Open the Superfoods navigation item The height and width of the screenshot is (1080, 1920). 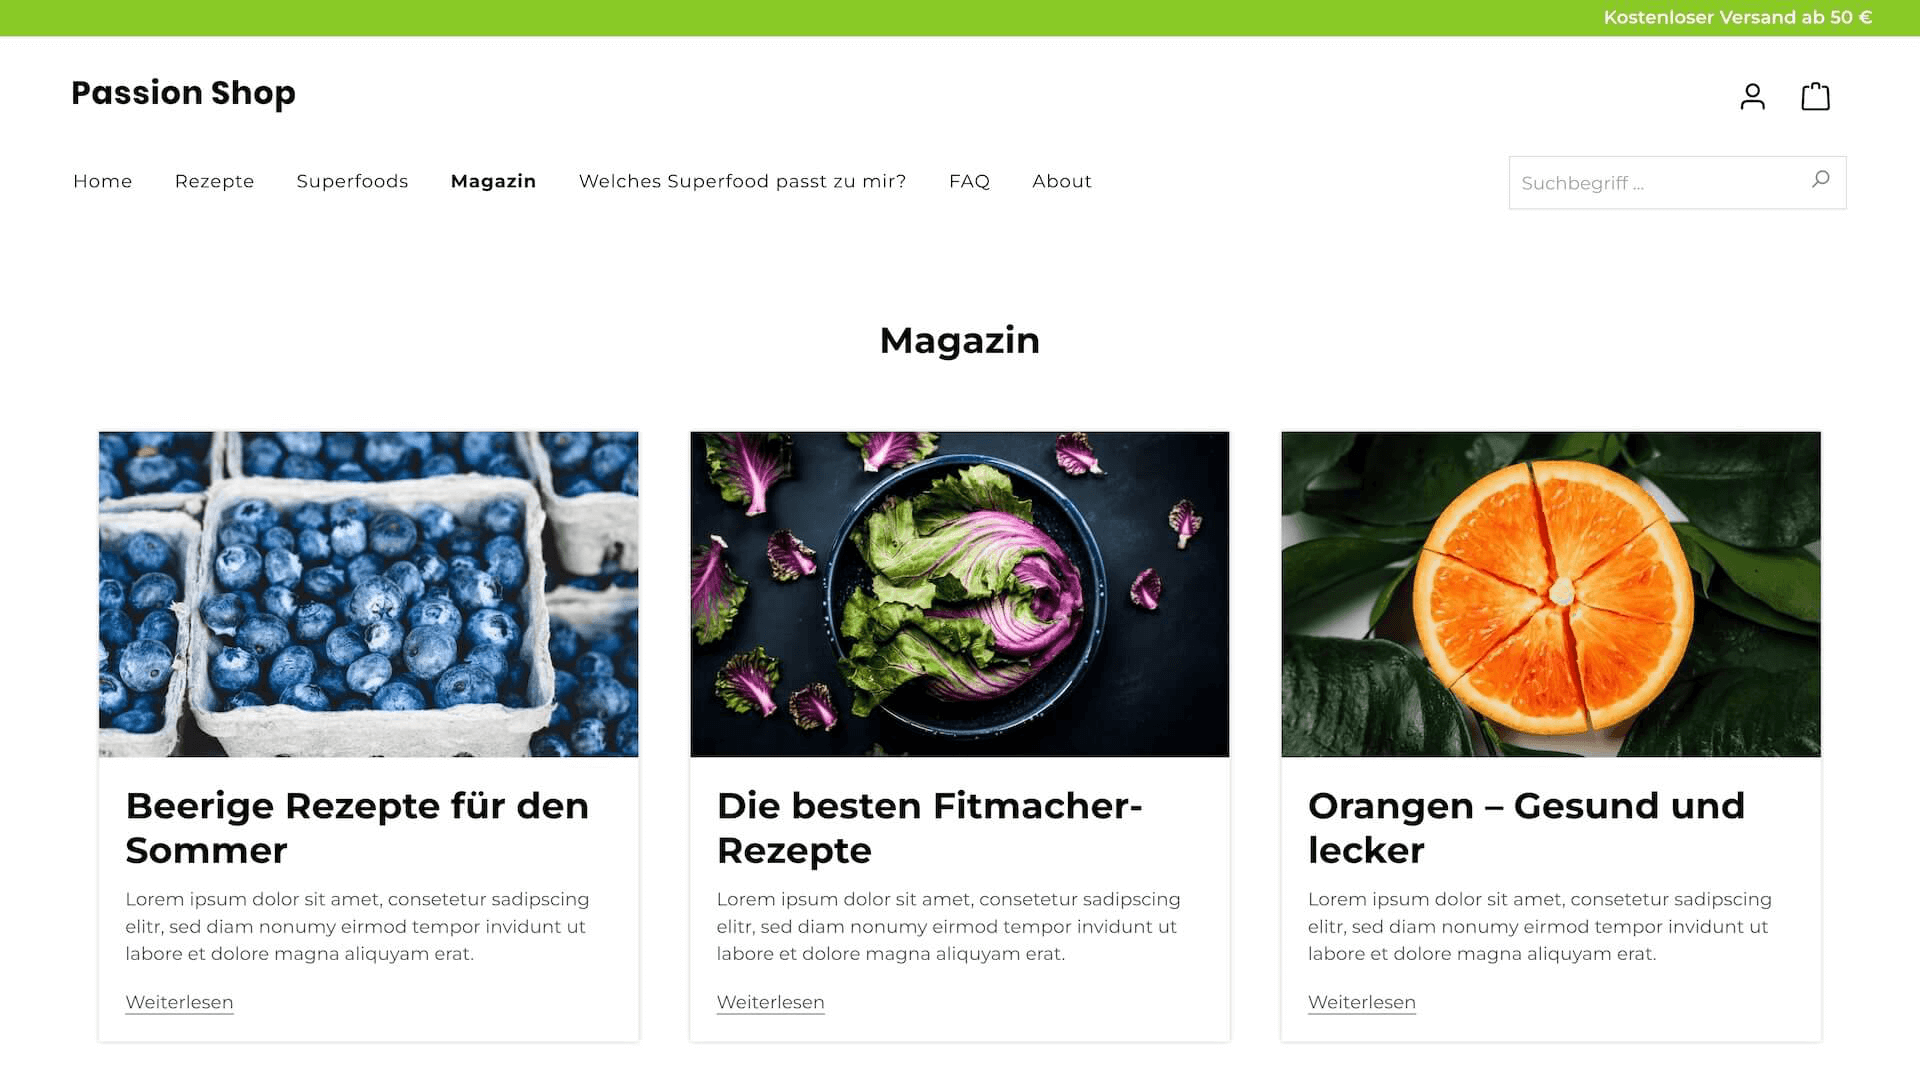(x=352, y=181)
